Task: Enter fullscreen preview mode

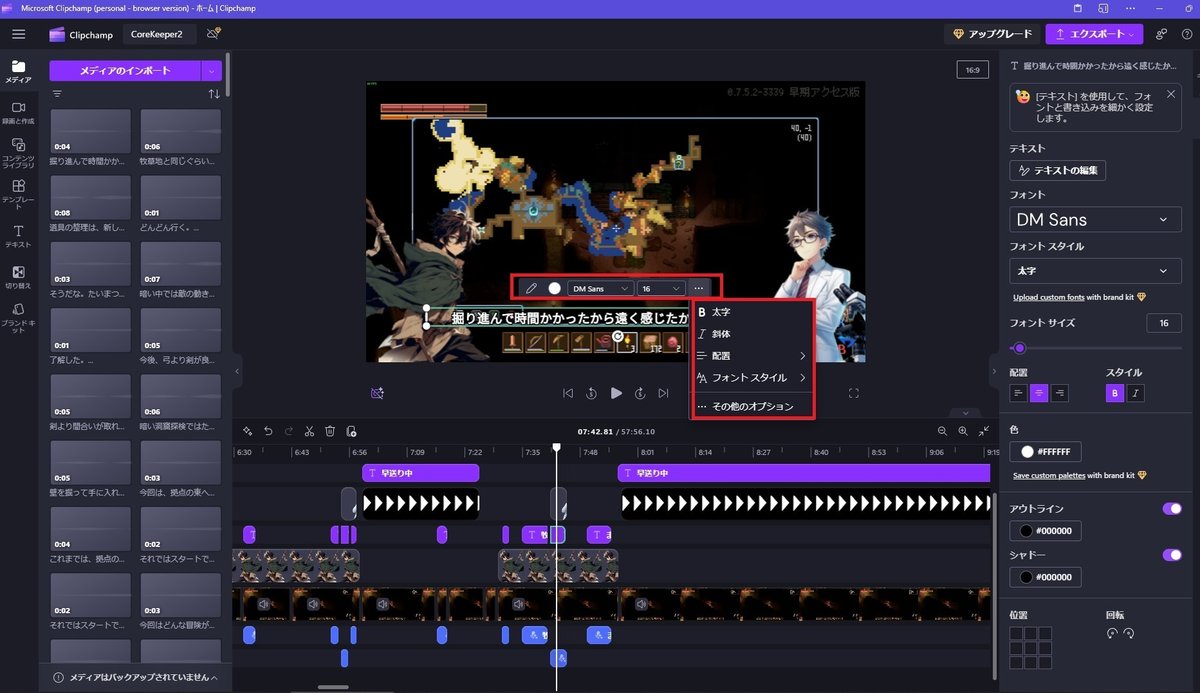Action: coord(854,394)
